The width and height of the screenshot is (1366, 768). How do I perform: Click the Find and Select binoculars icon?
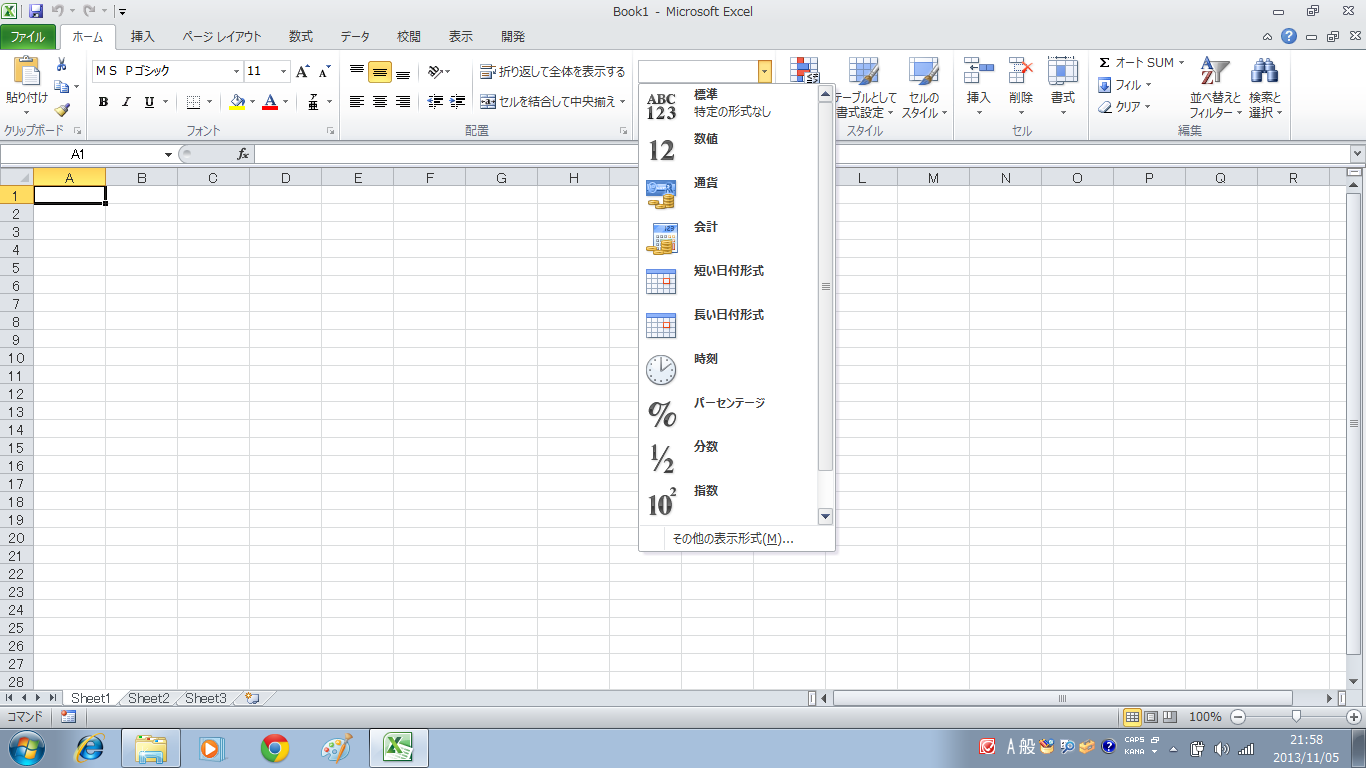1264,73
